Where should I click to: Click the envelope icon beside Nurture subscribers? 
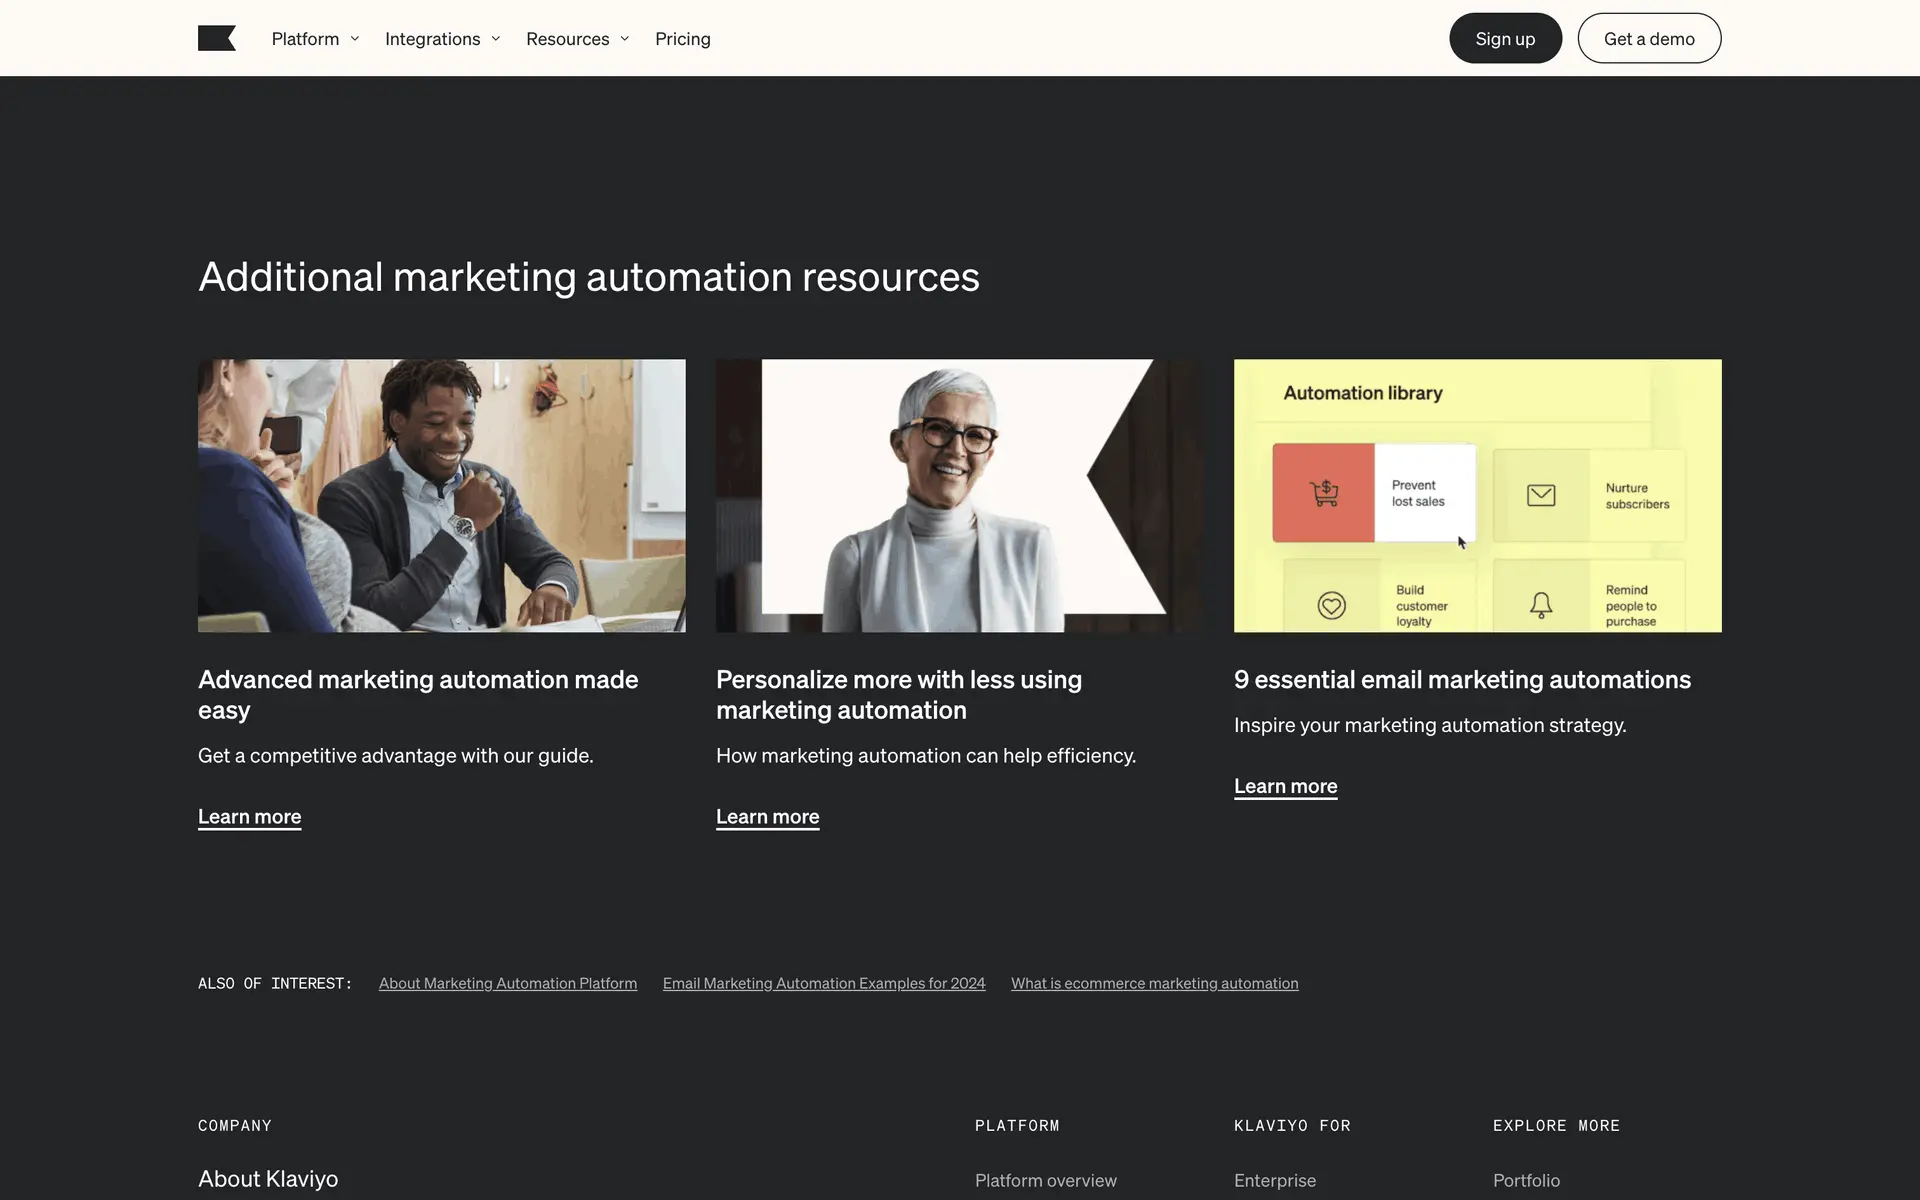[x=1541, y=495]
